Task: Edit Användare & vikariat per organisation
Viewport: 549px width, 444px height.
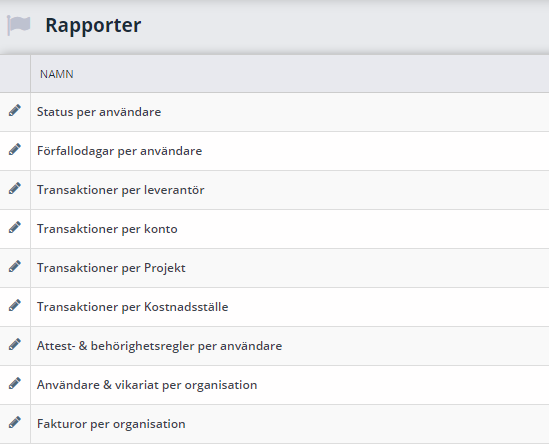Action: point(15,383)
